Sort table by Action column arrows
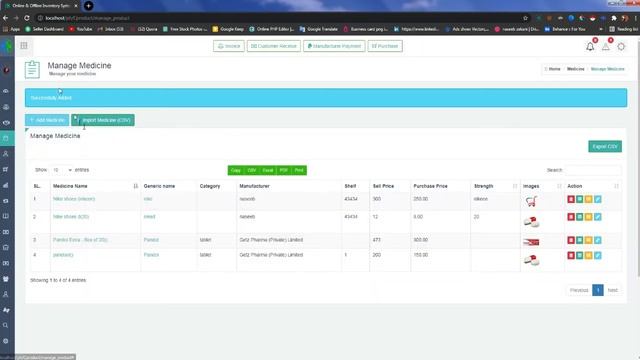This screenshot has width=640, height=360. click(x=616, y=186)
